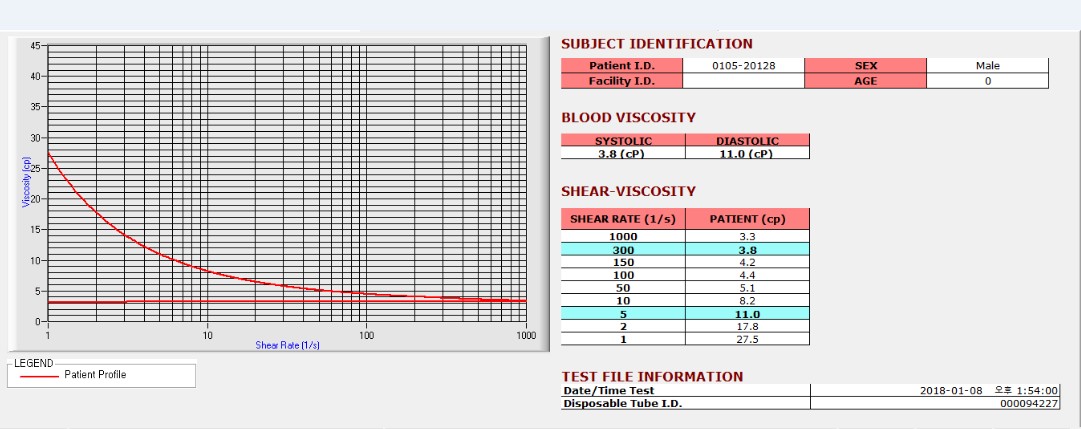Viewport: 1081px width, 429px height.
Task: Select the DIASTOLIC 11.0 (cP) cell
Action: point(747,153)
